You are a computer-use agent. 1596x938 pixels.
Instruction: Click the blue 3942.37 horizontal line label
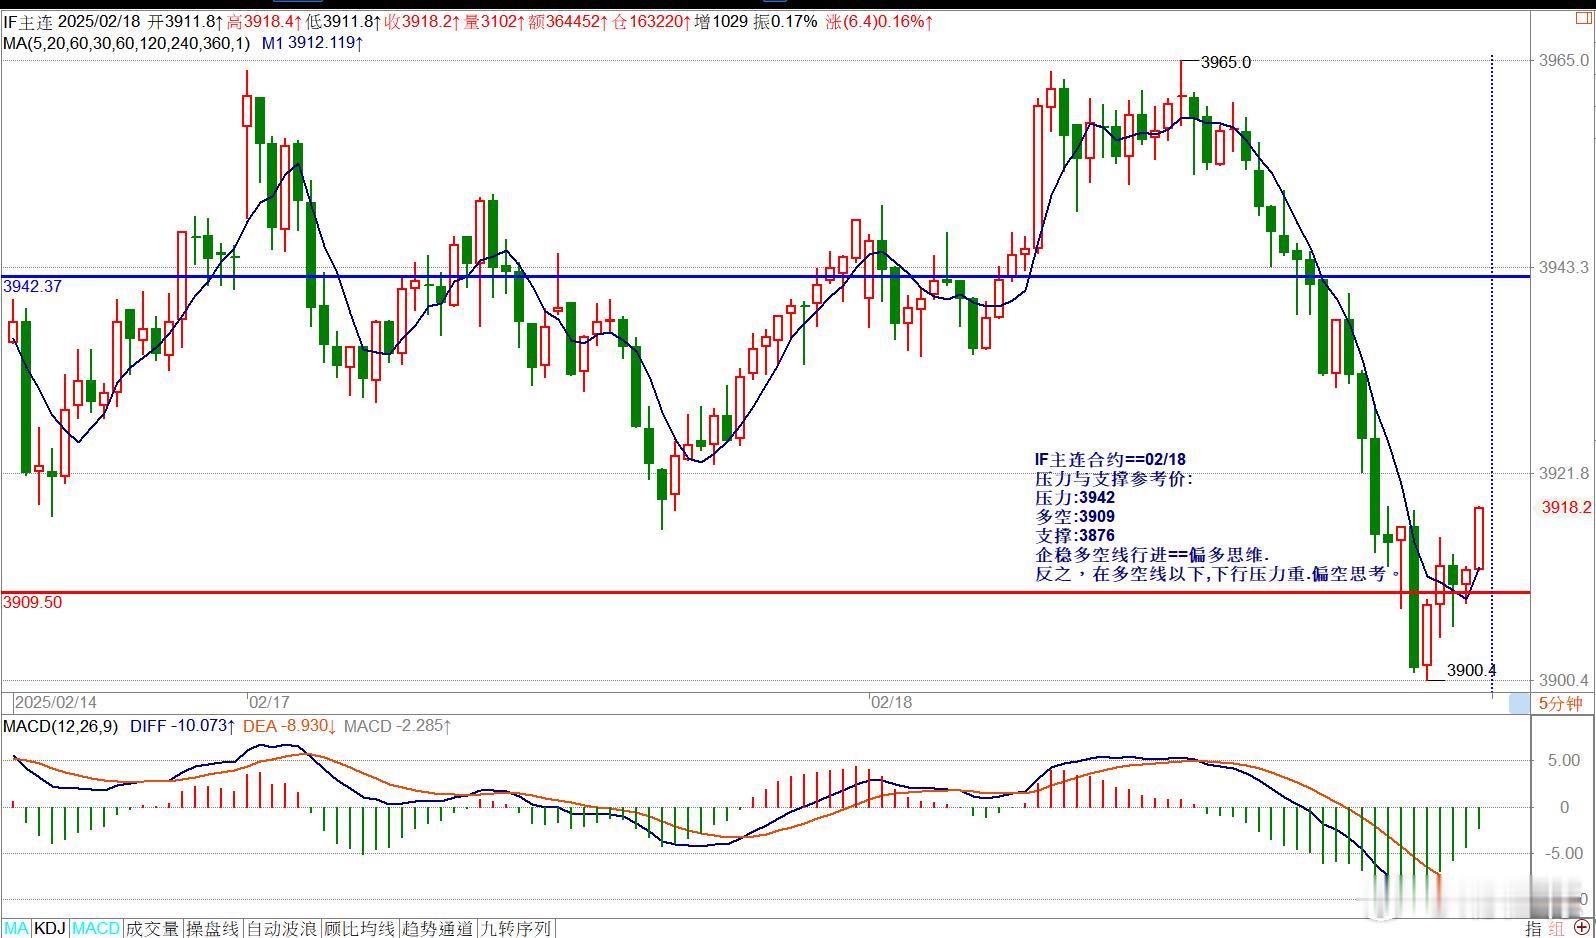pyautogui.click(x=33, y=286)
